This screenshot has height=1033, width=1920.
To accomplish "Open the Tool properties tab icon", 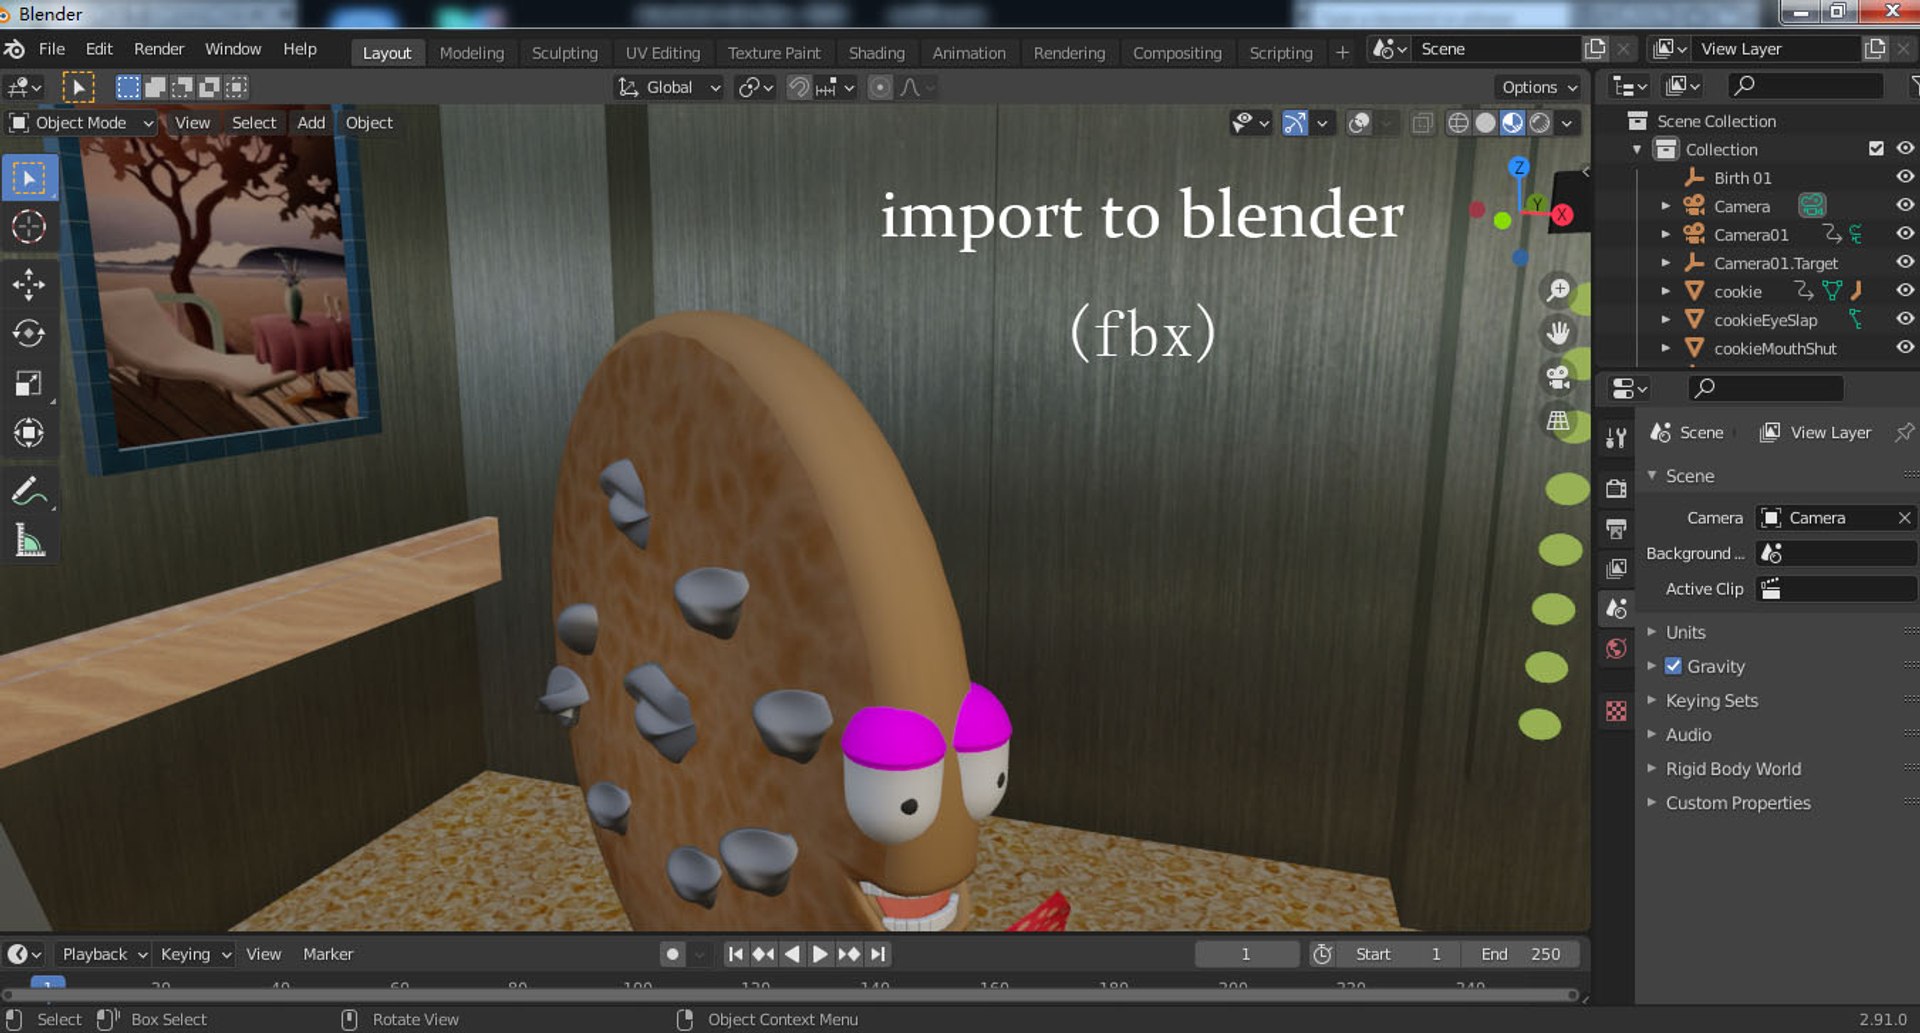I will coord(1616,438).
